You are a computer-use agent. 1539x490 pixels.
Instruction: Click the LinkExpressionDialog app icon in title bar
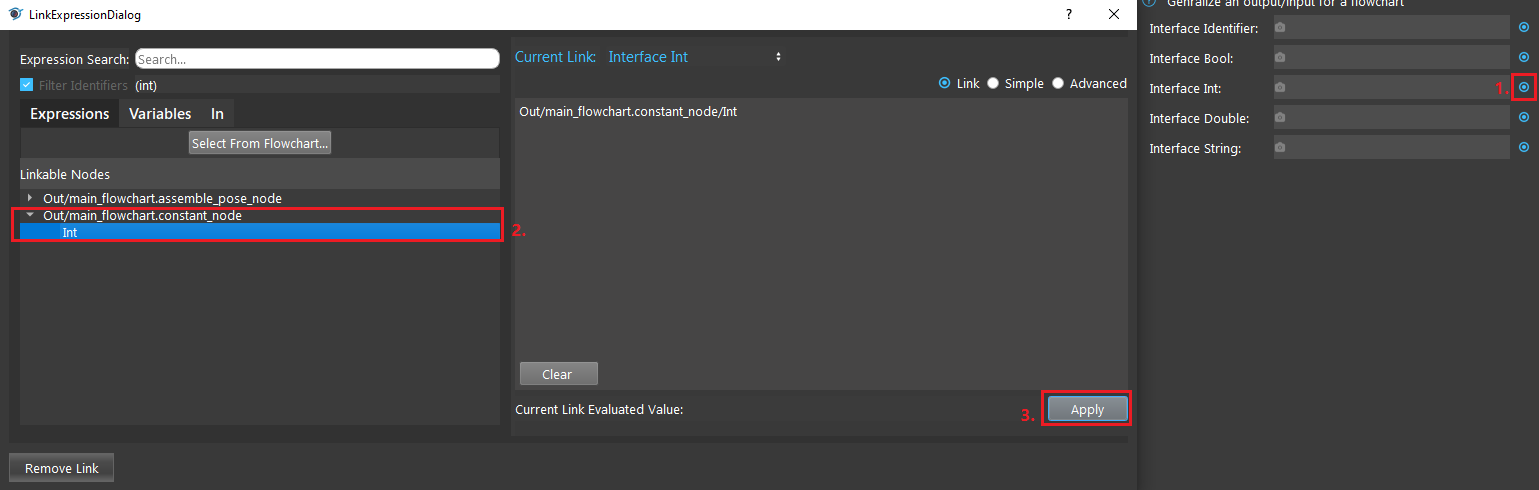(15, 14)
